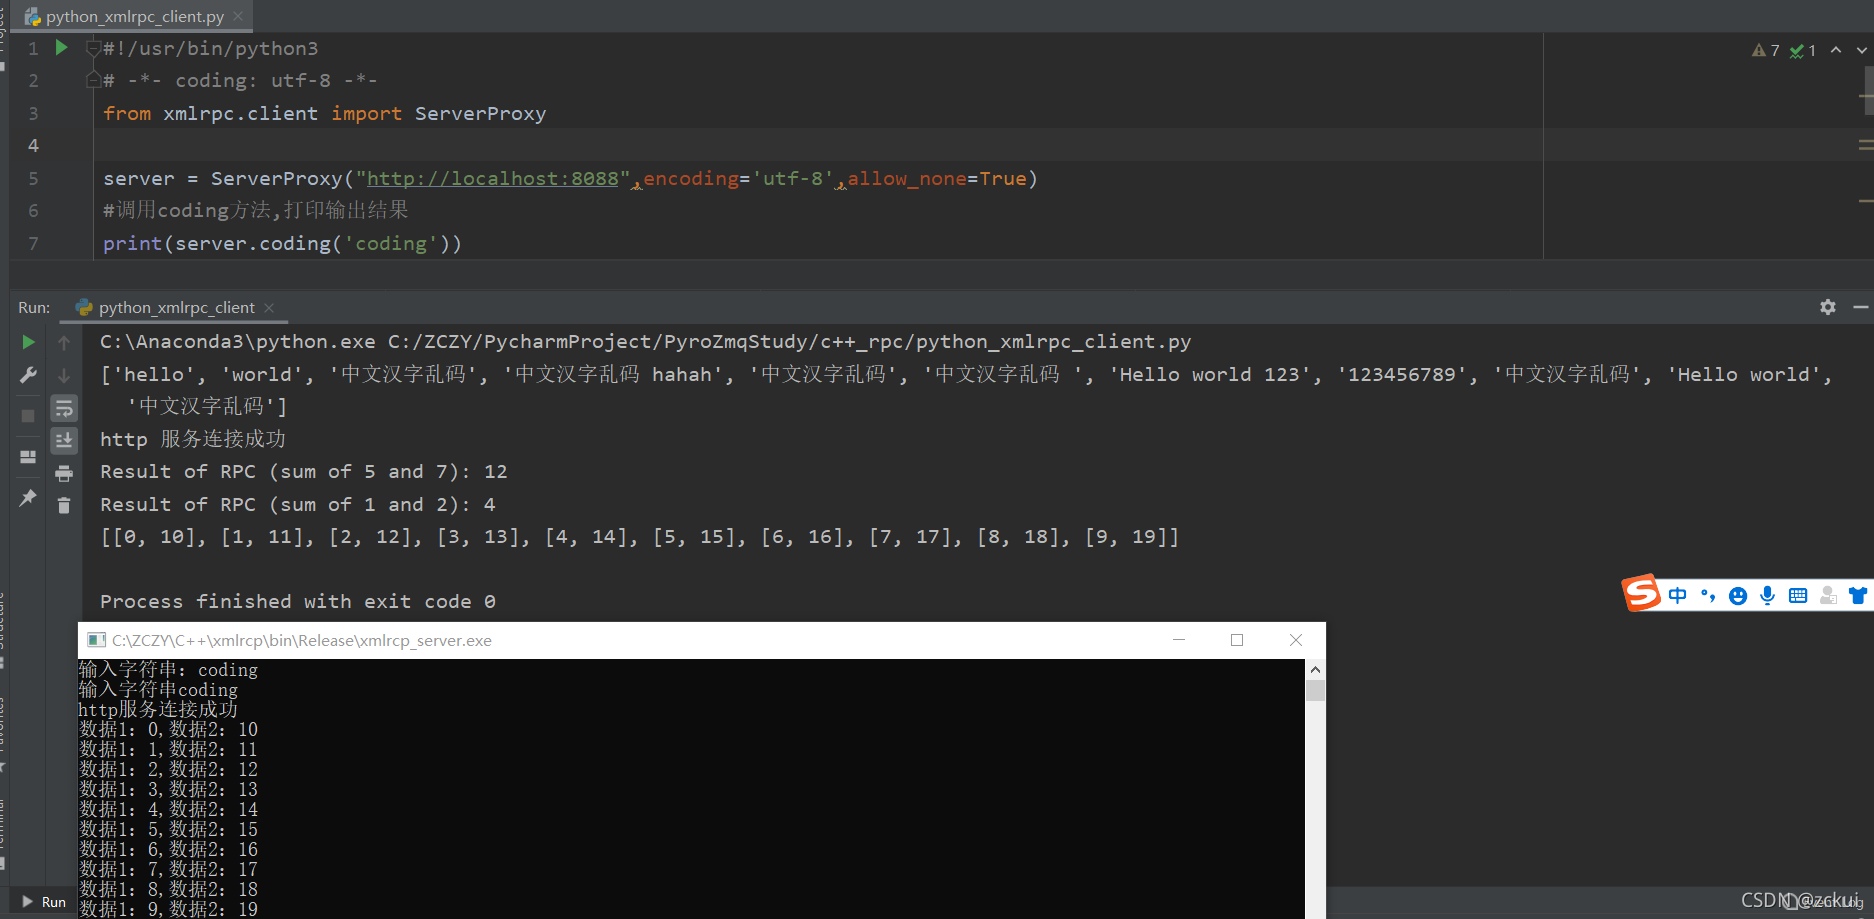Collapse the code fold marker on line 1
The image size is (1874, 919).
click(x=93, y=48)
